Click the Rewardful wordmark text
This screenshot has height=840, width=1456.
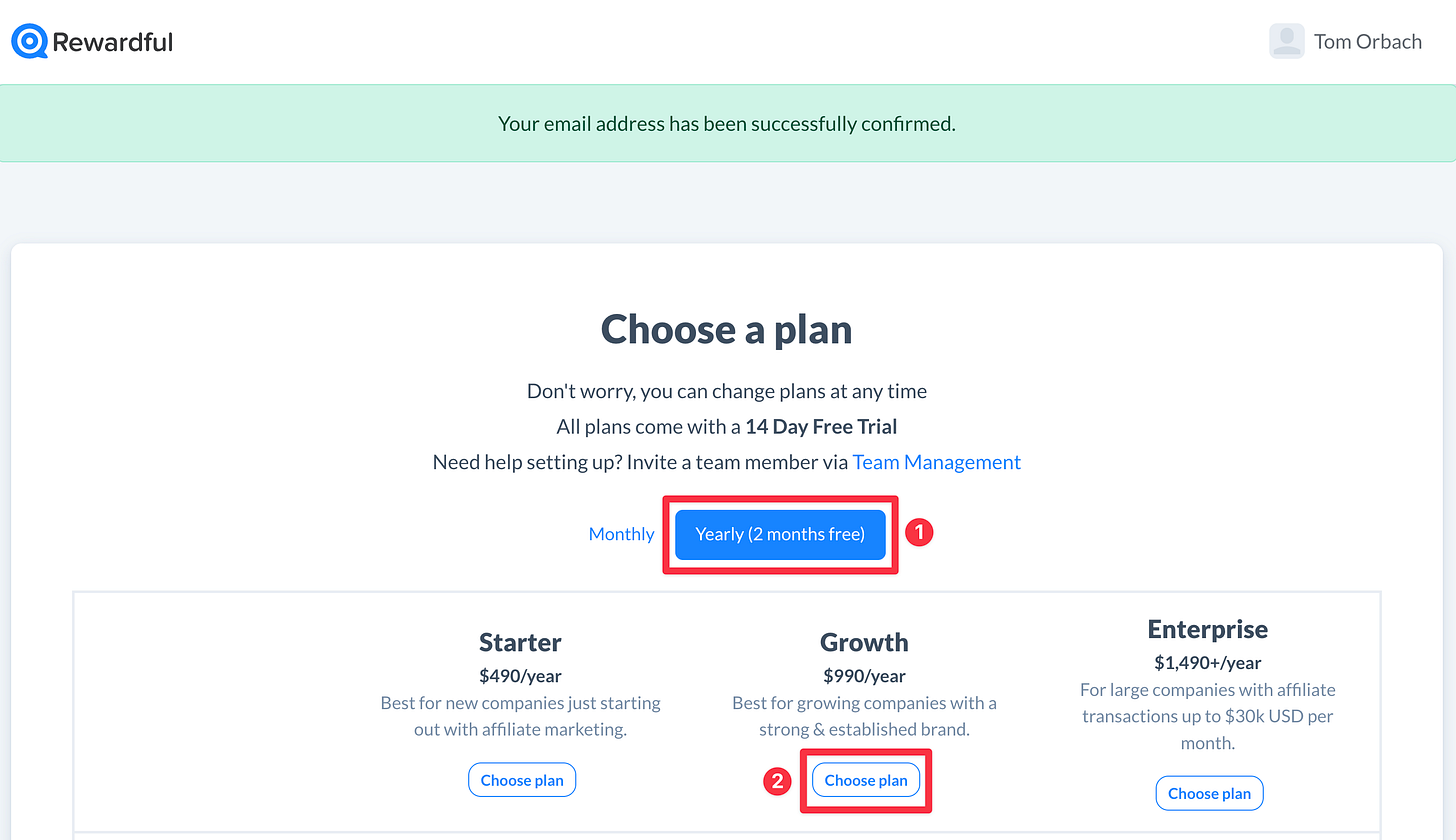coord(113,42)
